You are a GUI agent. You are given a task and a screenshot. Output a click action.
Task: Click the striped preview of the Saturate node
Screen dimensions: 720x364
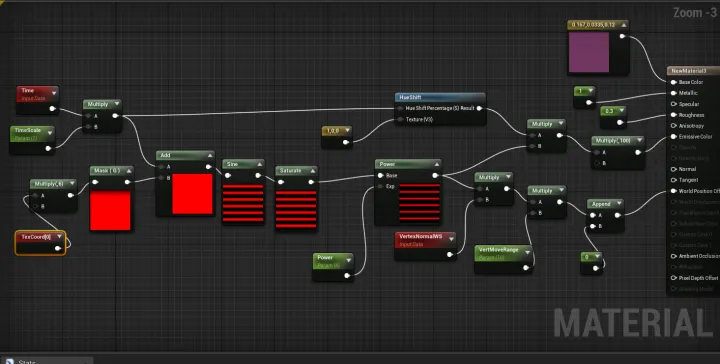pos(296,209)
